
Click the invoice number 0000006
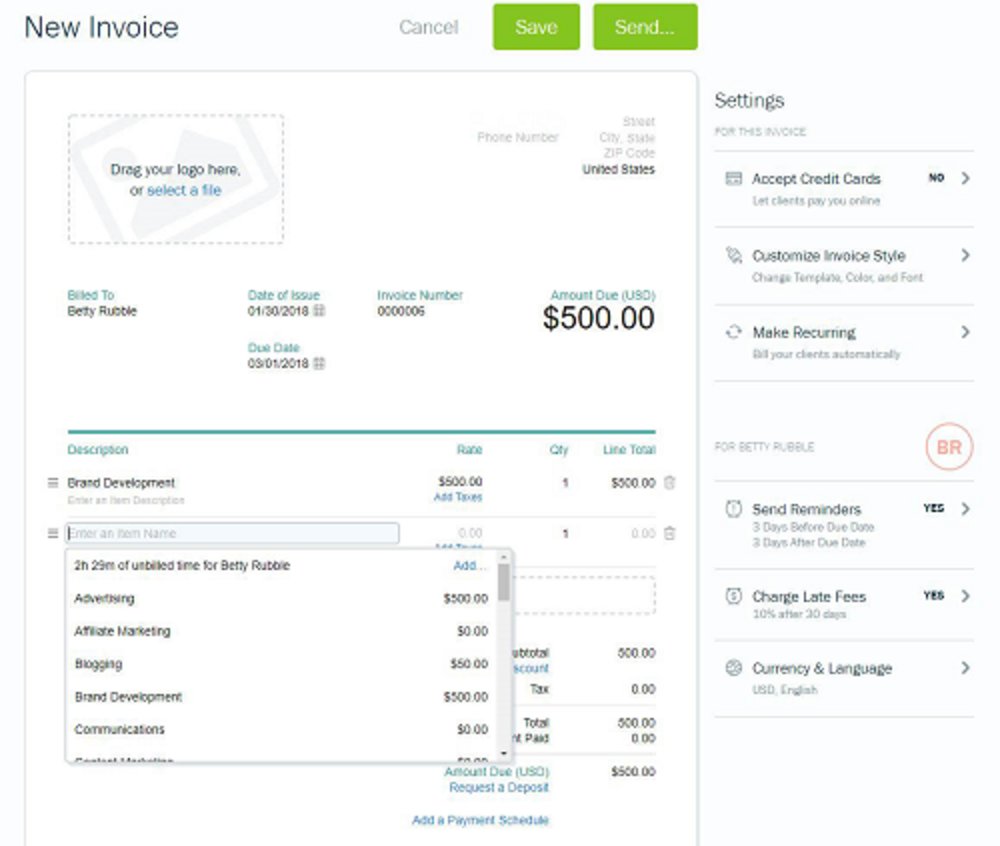click(401, 311)
